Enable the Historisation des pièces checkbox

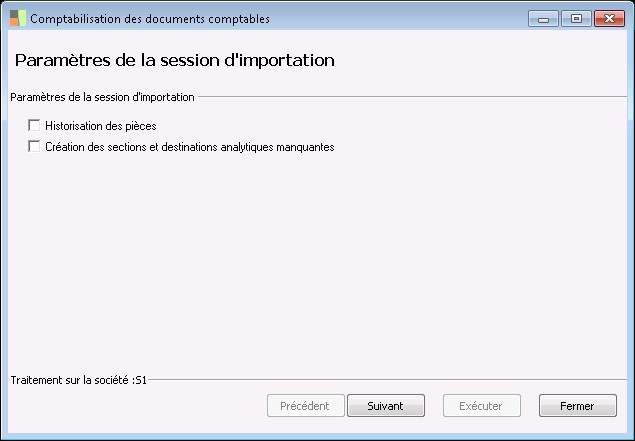coord(35,126)
